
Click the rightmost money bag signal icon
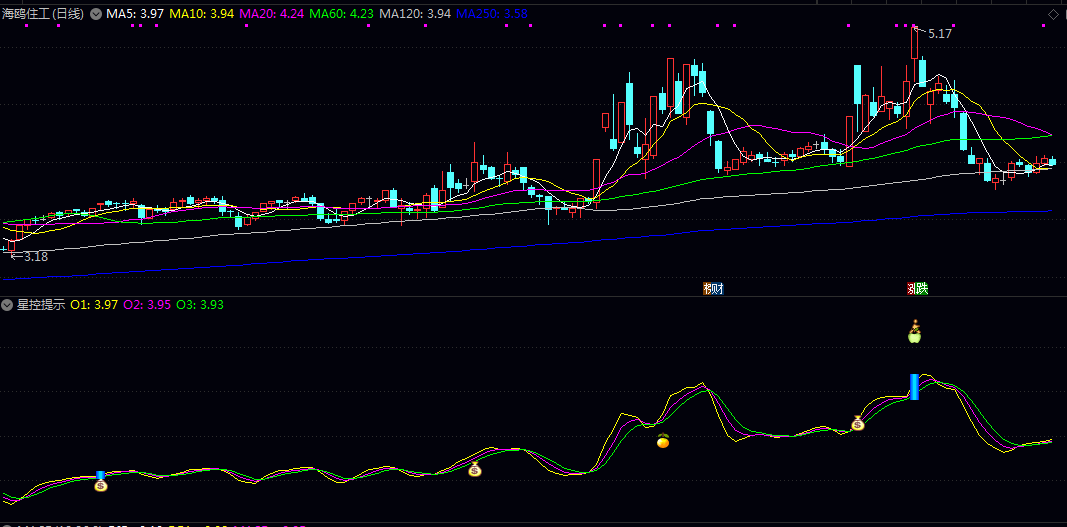click(857, 423)
